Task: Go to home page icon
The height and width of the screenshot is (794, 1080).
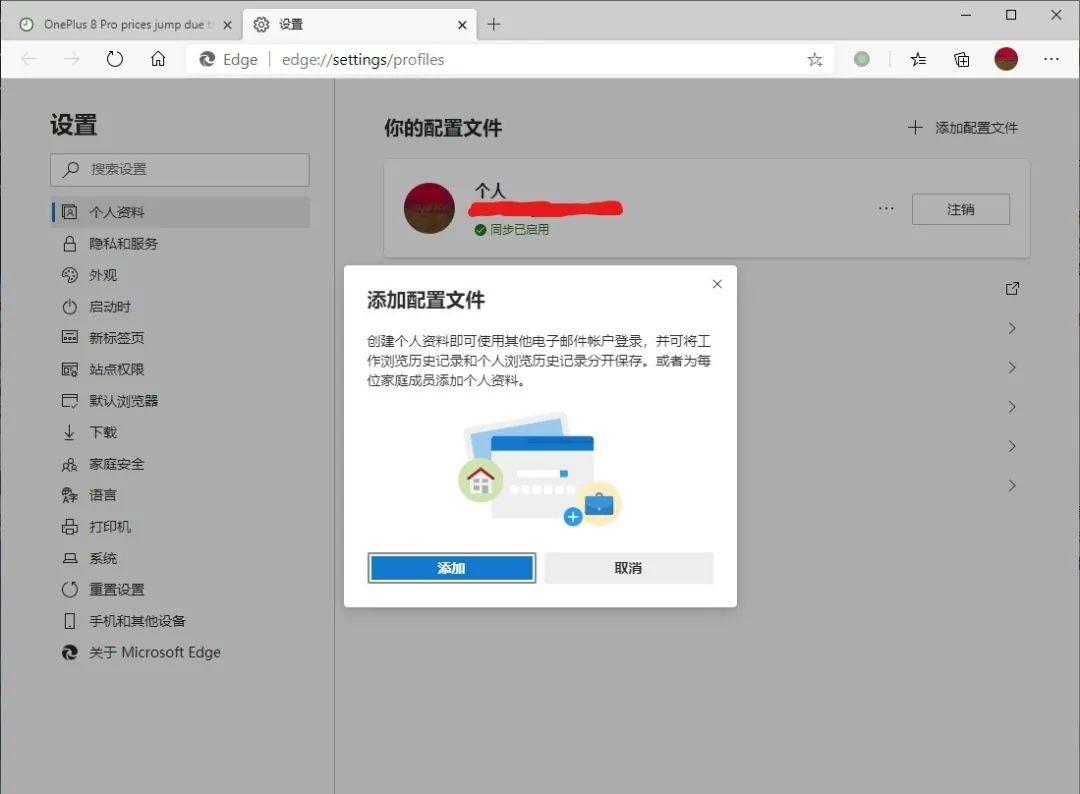Action: (158, 59)
